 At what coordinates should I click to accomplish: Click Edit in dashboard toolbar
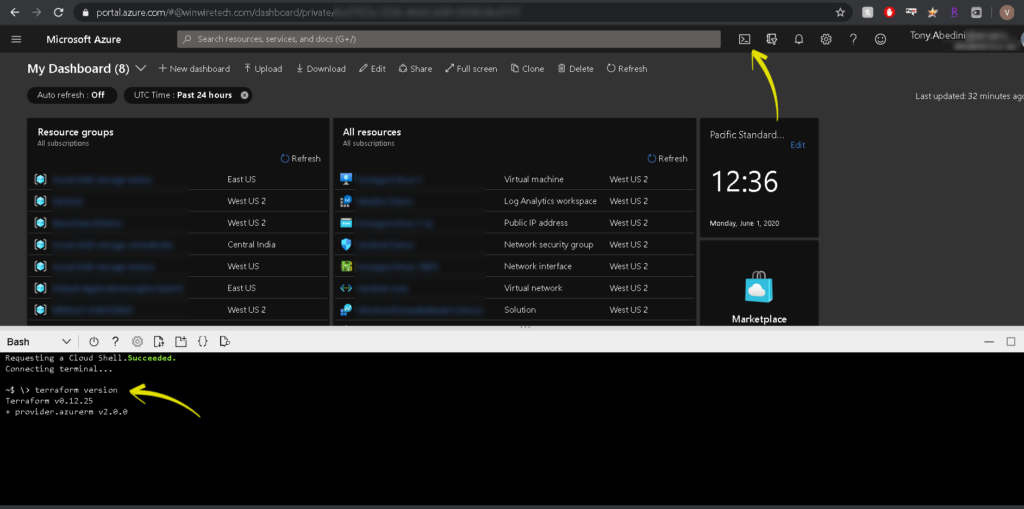pyautogui.click(x=372, y=69)
